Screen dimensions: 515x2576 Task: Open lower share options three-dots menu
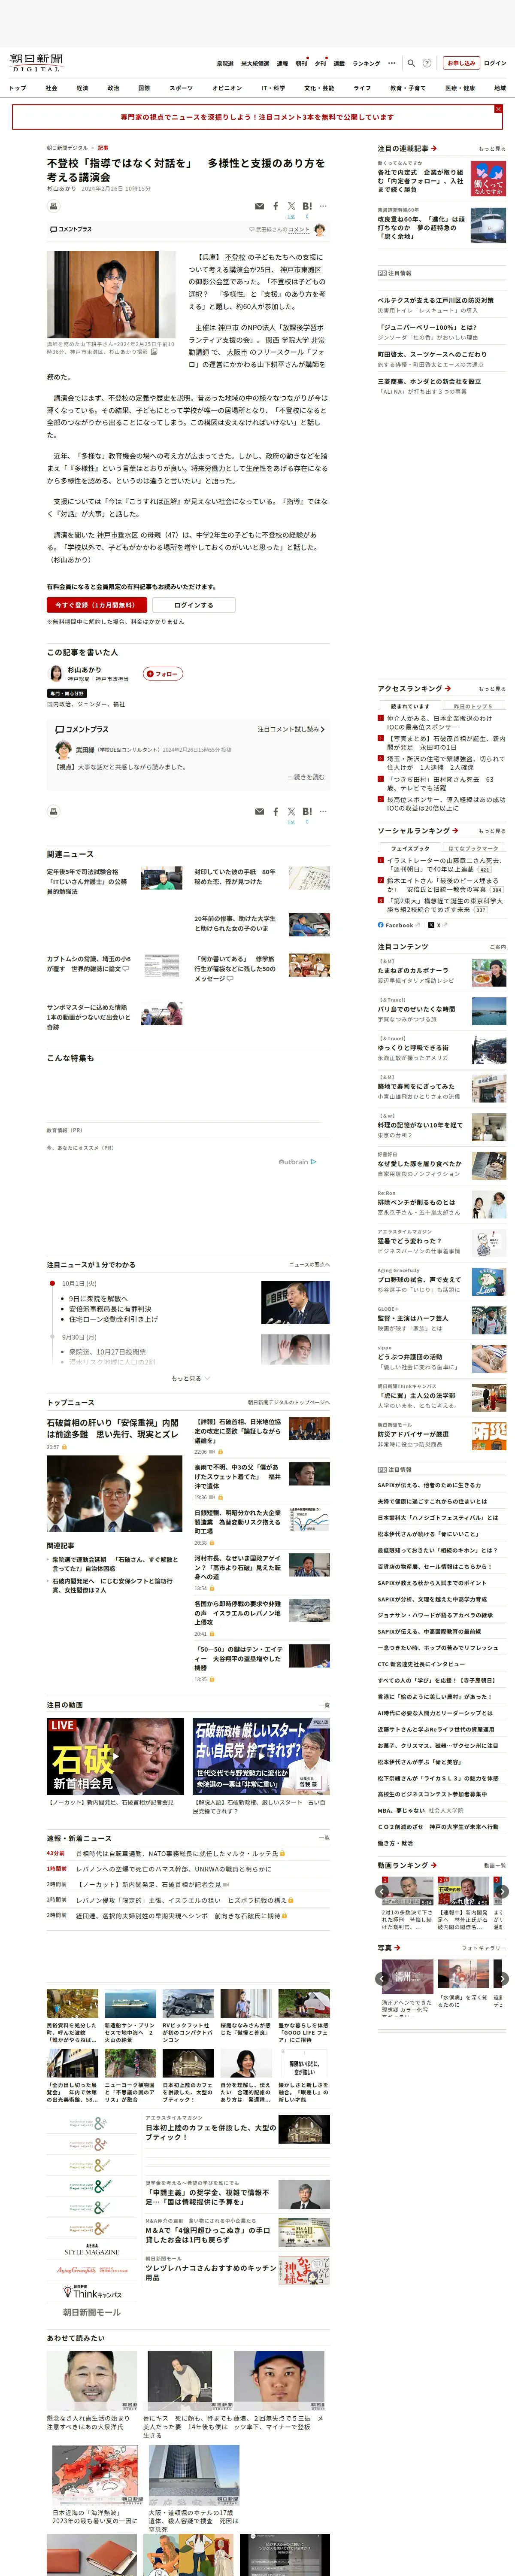click(x=323, y=811)
